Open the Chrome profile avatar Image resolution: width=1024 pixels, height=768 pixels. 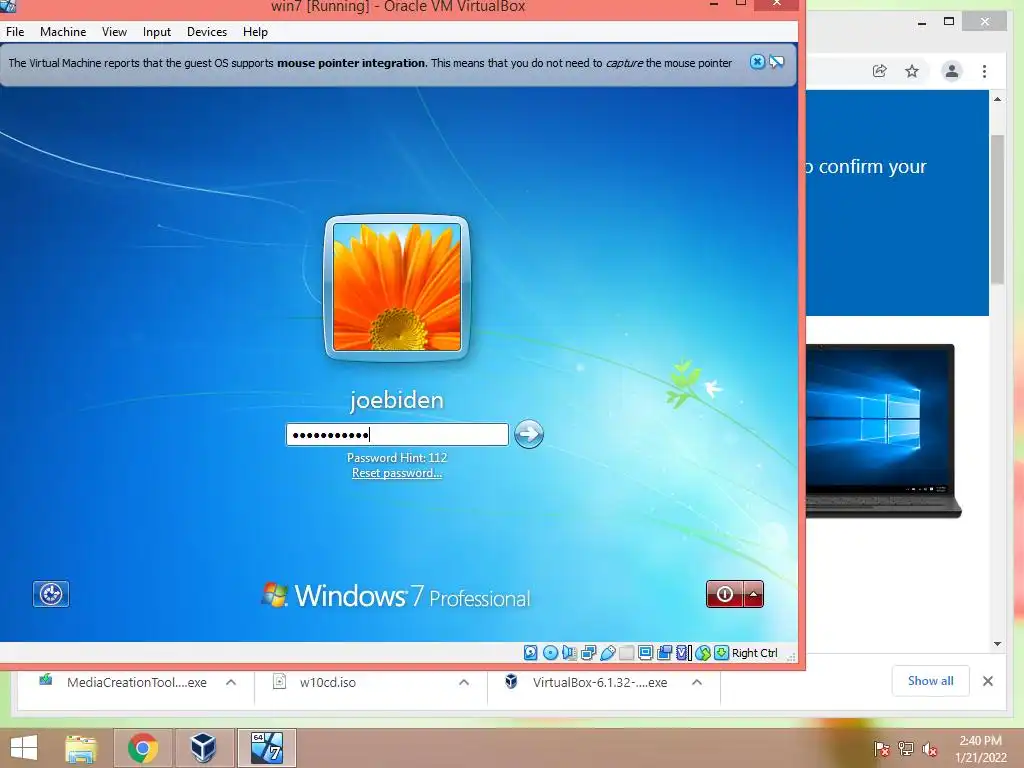click(952, 71)
